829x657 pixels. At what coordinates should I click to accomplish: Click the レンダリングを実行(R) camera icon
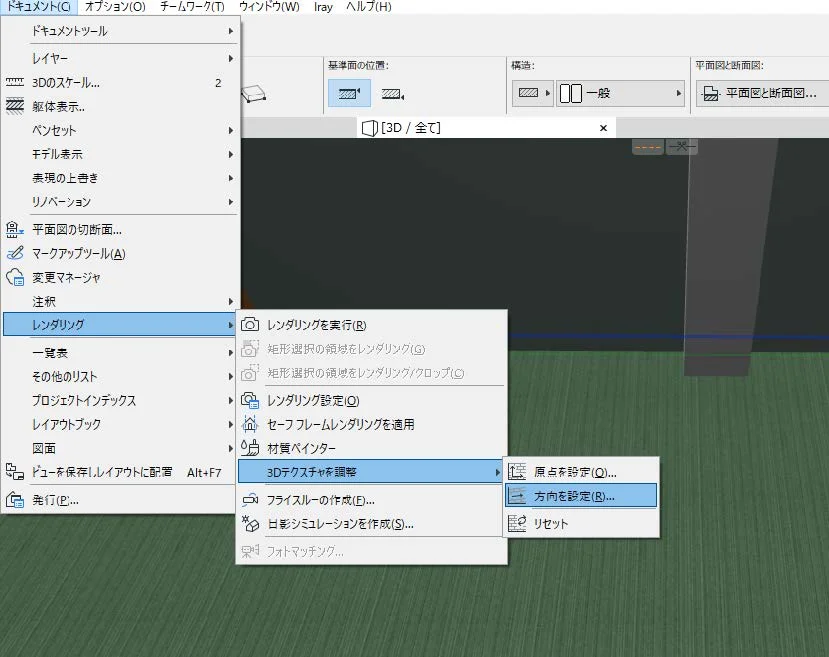point(250,325)
